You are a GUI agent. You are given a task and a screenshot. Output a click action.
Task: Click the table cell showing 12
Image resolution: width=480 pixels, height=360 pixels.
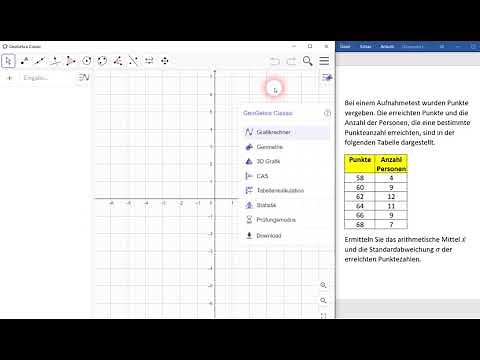391,197
